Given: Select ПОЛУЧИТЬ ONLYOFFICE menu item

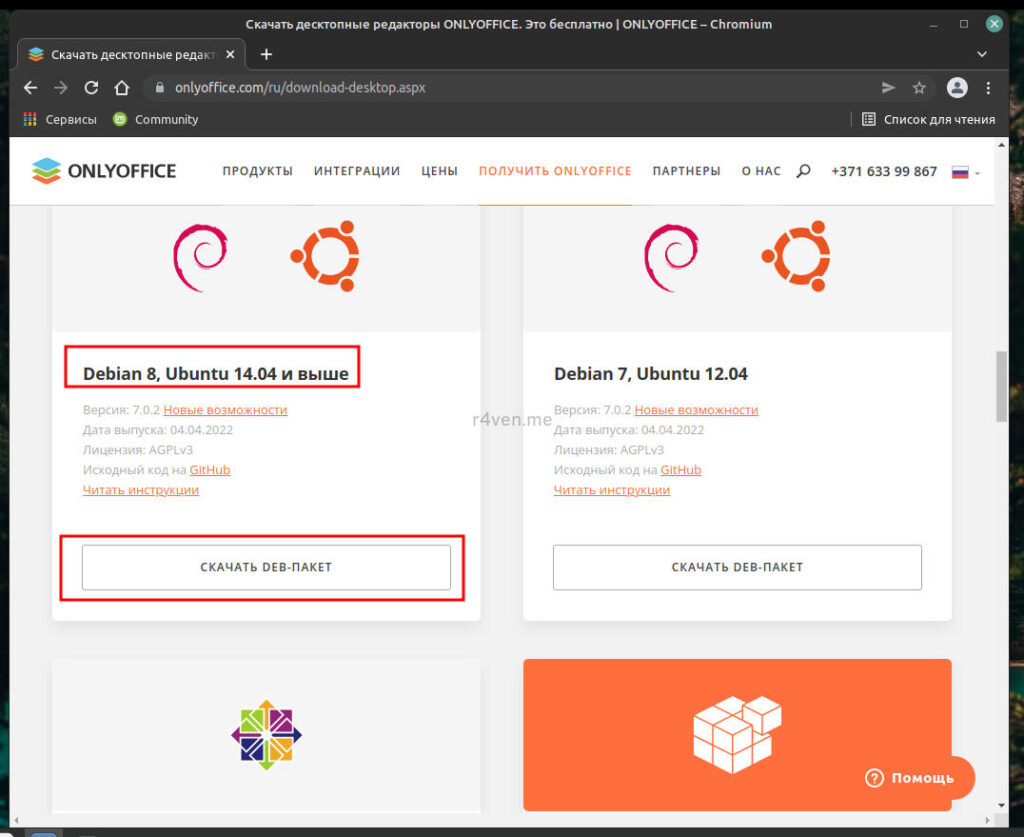Looking at the screenshot, I should (x=555, y=171).
